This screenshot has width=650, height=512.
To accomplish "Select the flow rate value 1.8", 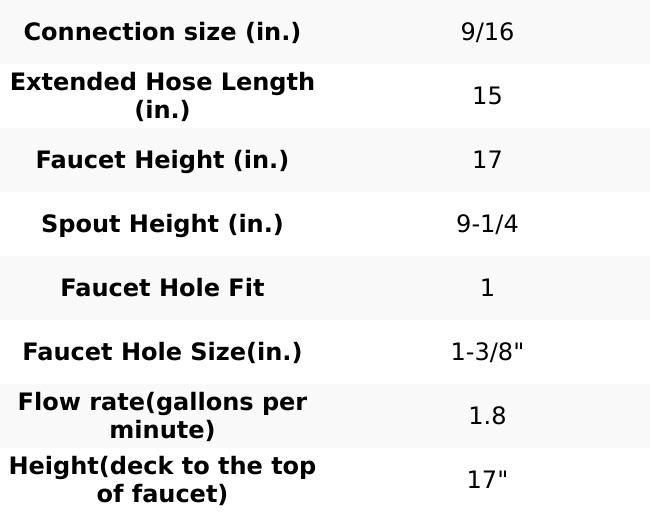I will pos(487,416).
